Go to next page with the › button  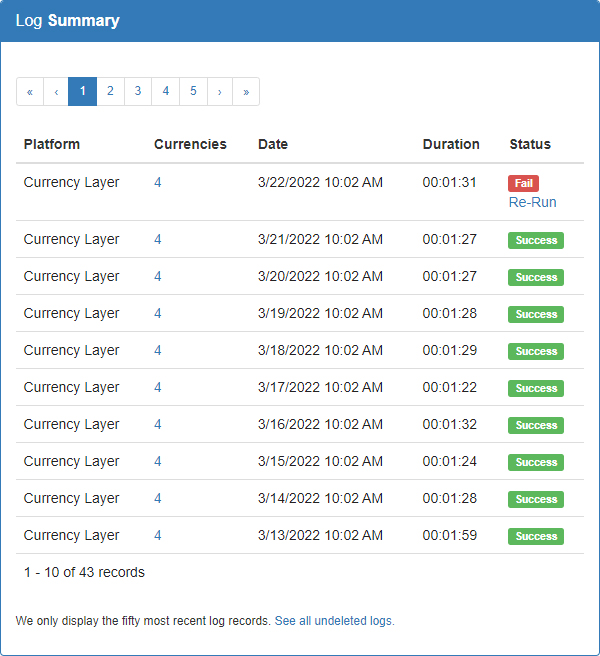point(220,92)
